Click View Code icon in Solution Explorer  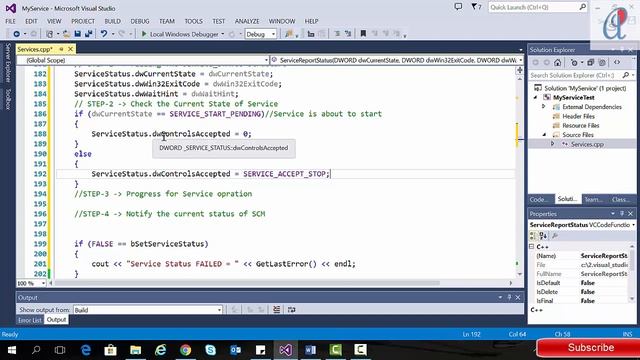coord(617,62)
